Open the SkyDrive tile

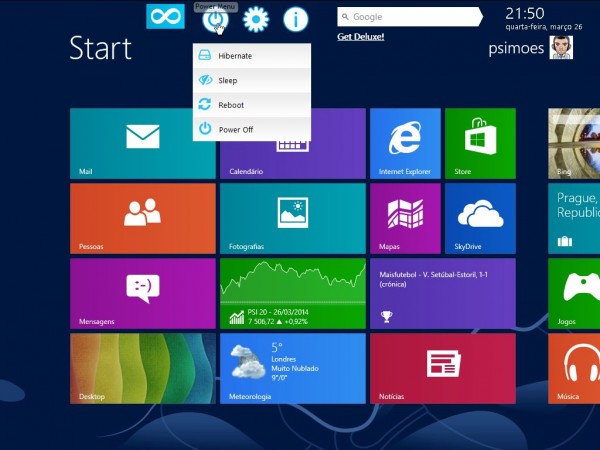pyautogui.click(x=480, y=218)
